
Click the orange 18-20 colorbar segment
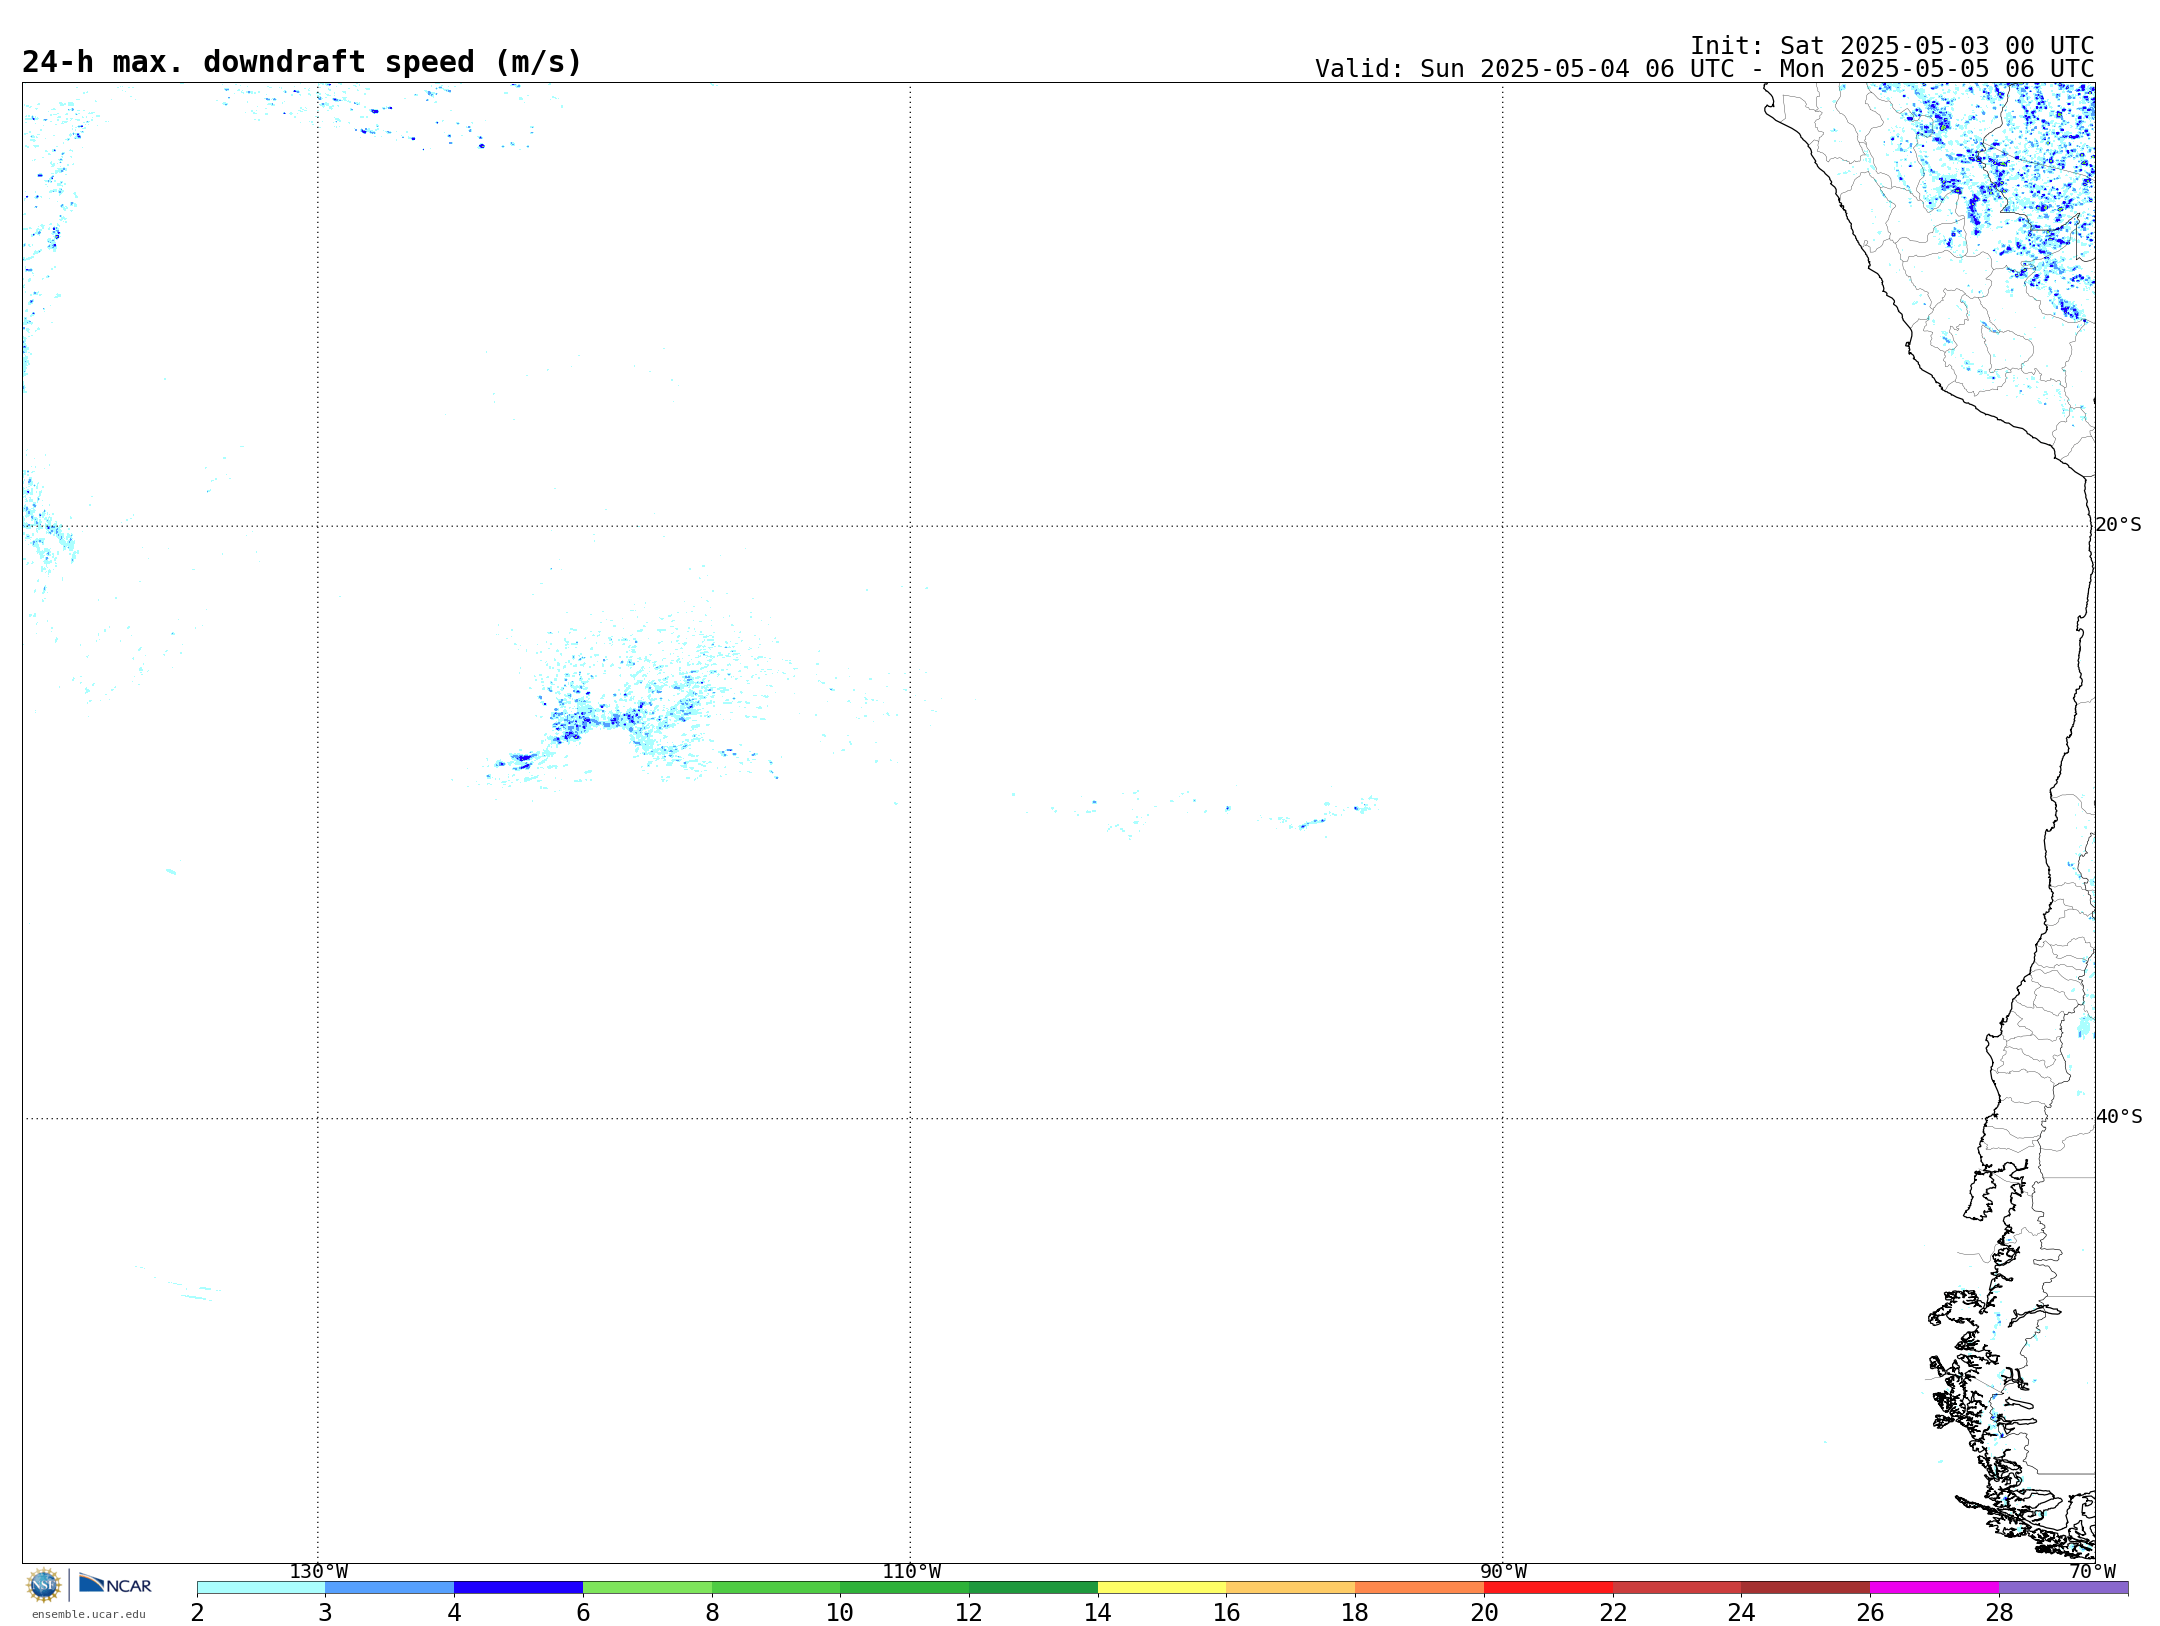point(1420,1588)
